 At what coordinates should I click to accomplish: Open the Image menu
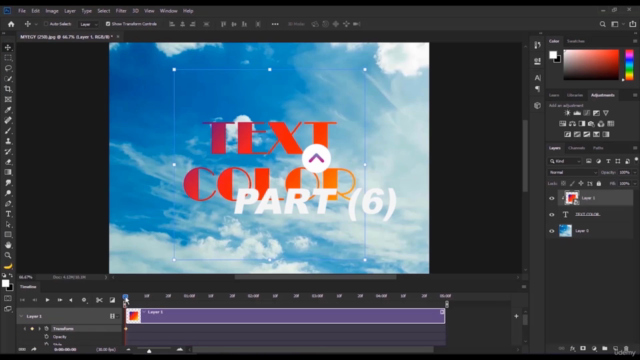click(x=52, y=11)
